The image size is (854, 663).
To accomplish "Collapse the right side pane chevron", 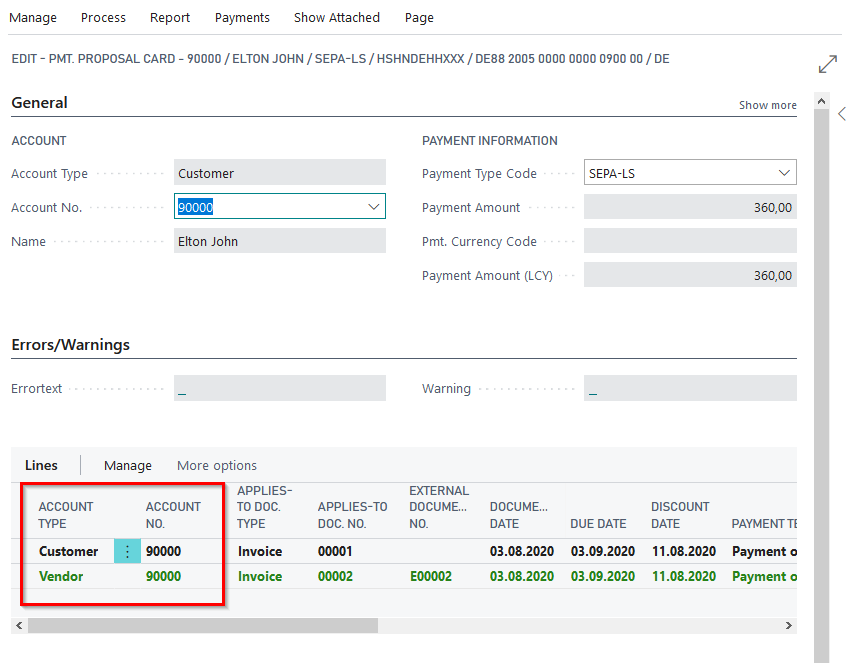I will coord(843,114).
